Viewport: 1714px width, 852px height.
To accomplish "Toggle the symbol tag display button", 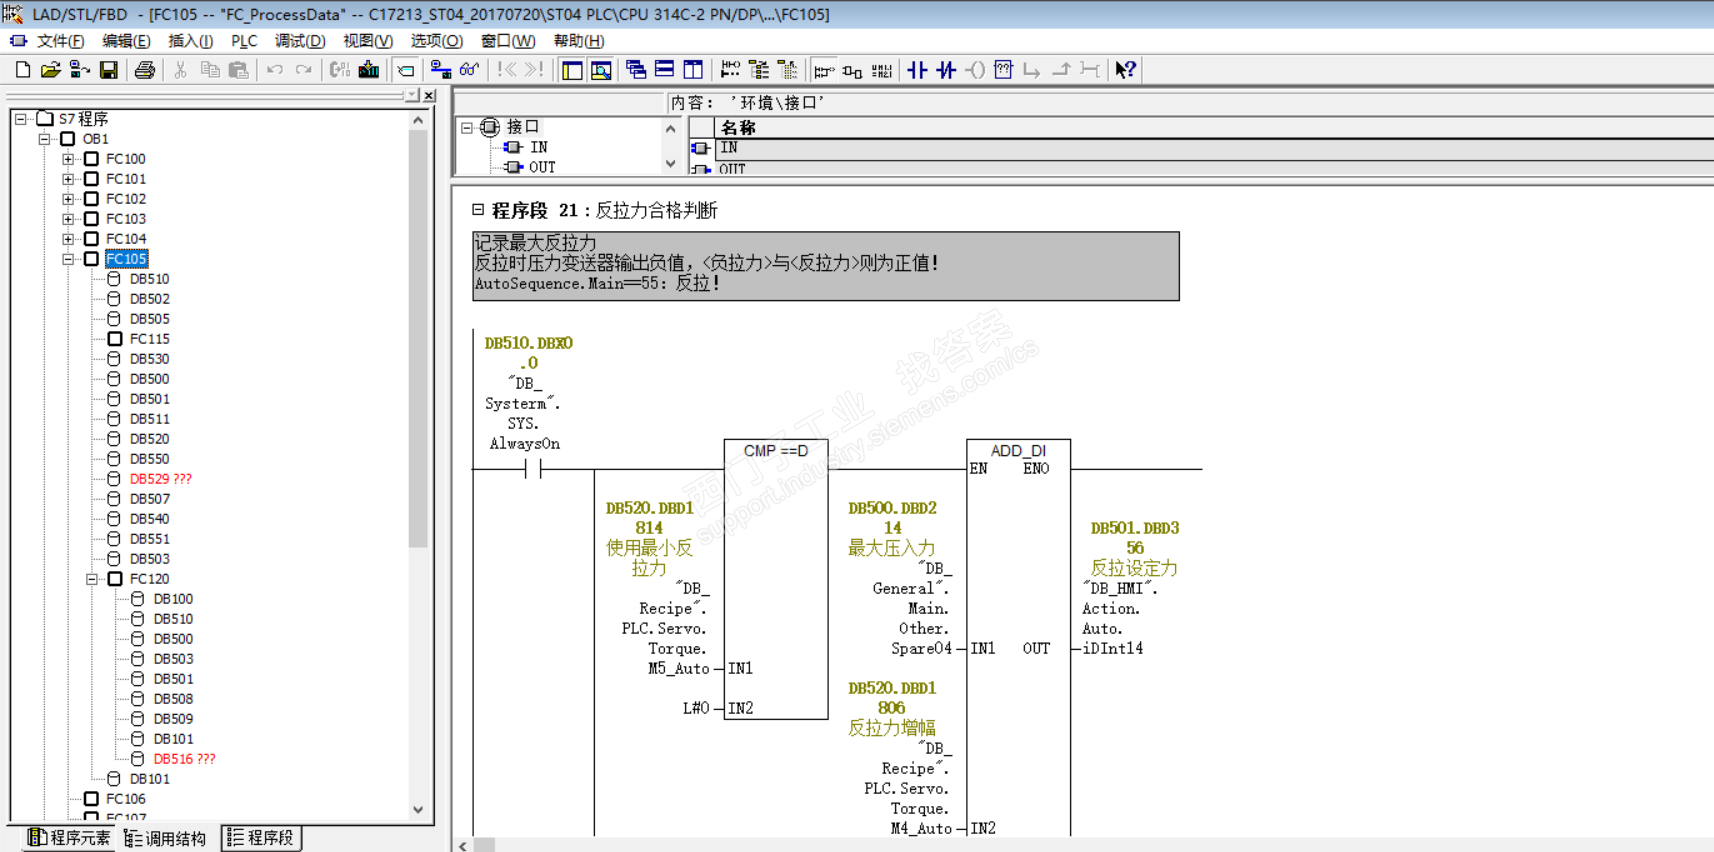I will click(405, 70).
